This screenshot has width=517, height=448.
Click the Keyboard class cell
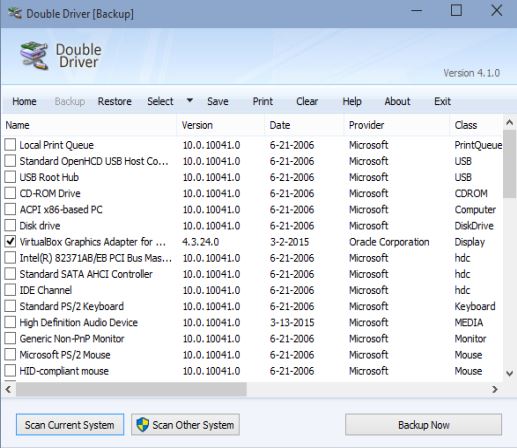[475, 306]
